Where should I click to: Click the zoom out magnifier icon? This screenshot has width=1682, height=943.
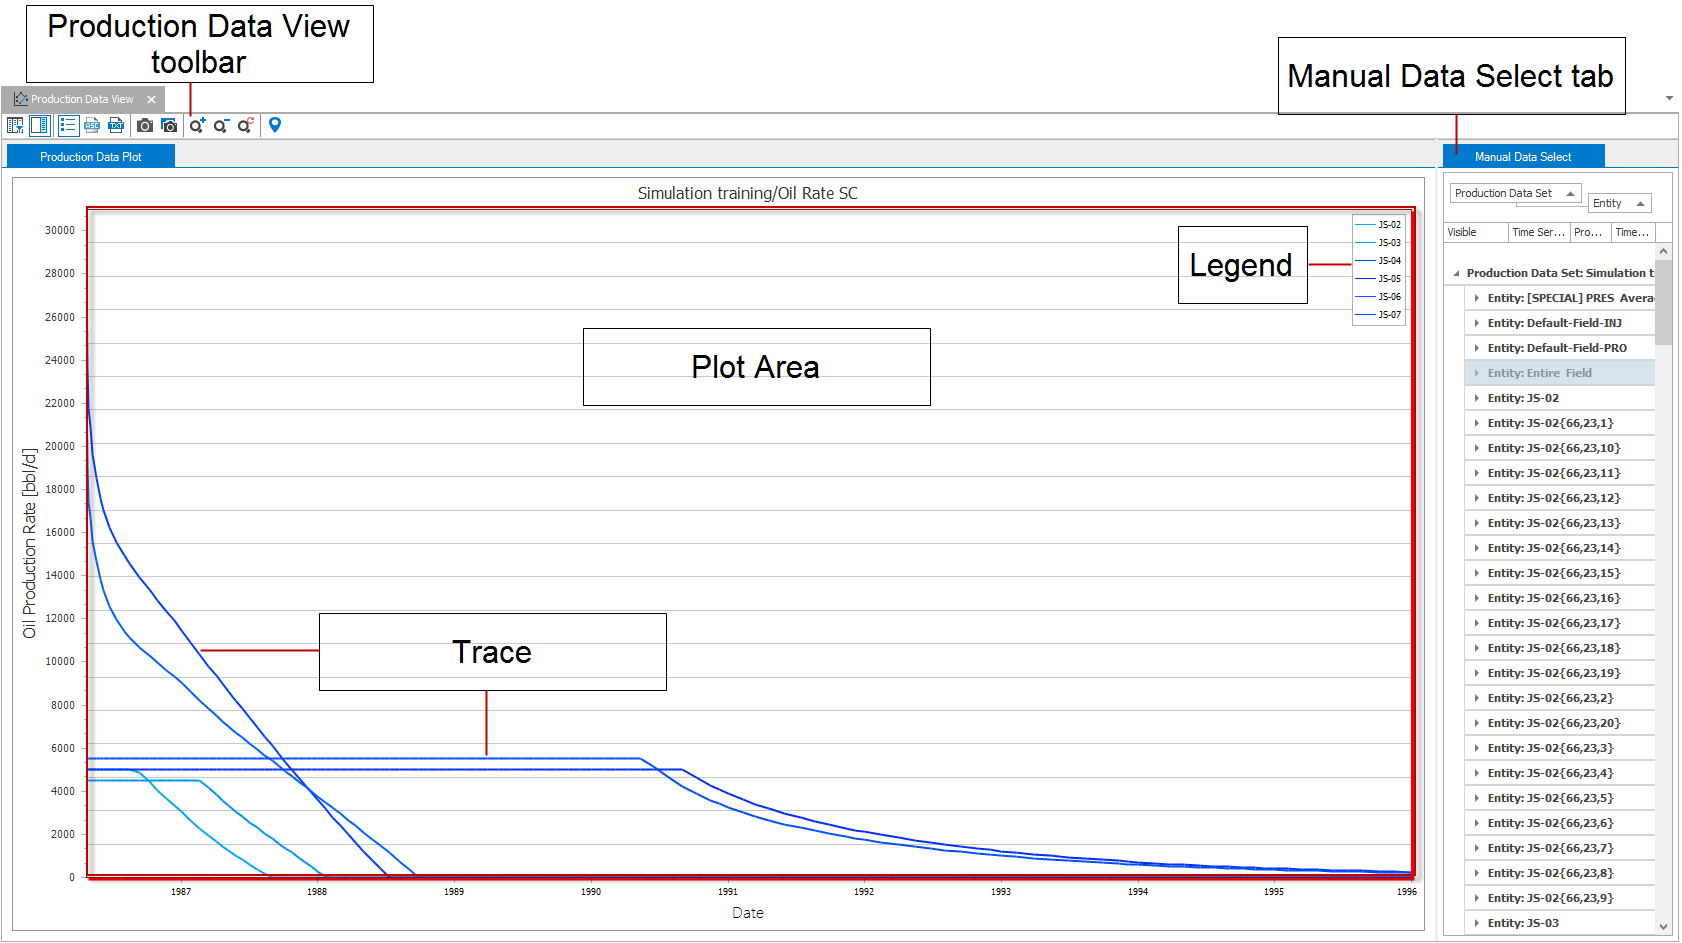(221, 125)
